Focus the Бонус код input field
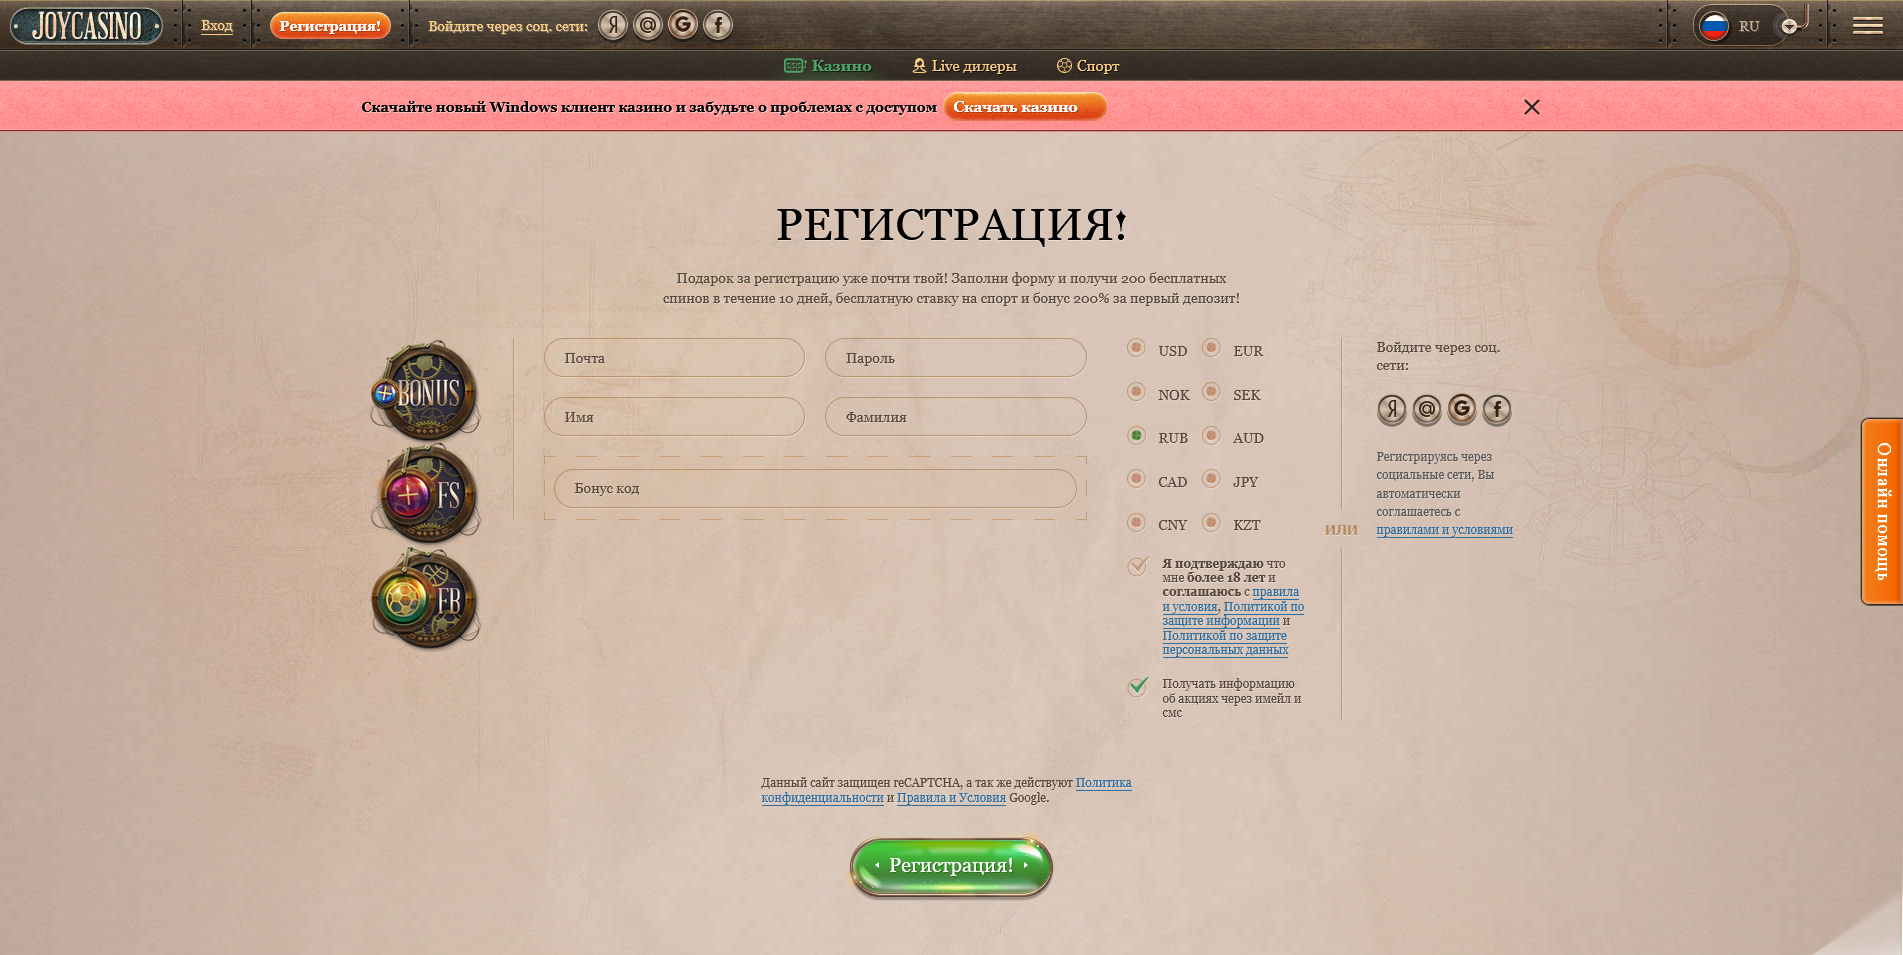This screenshot has width=1903, height=955. [815, 488]
